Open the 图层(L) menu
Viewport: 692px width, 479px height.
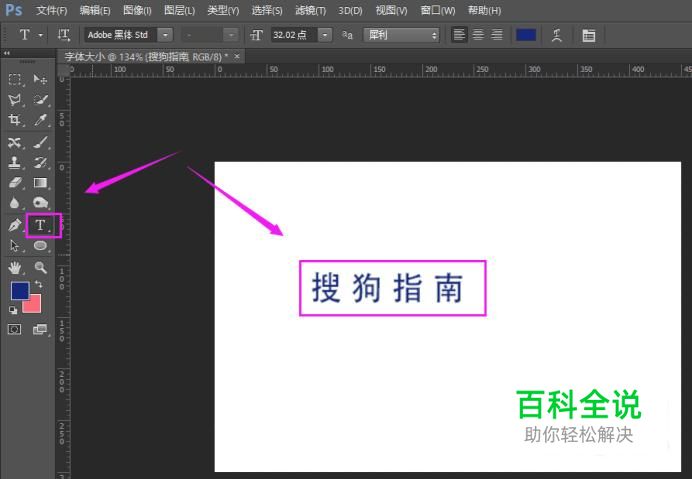point(180,10)
